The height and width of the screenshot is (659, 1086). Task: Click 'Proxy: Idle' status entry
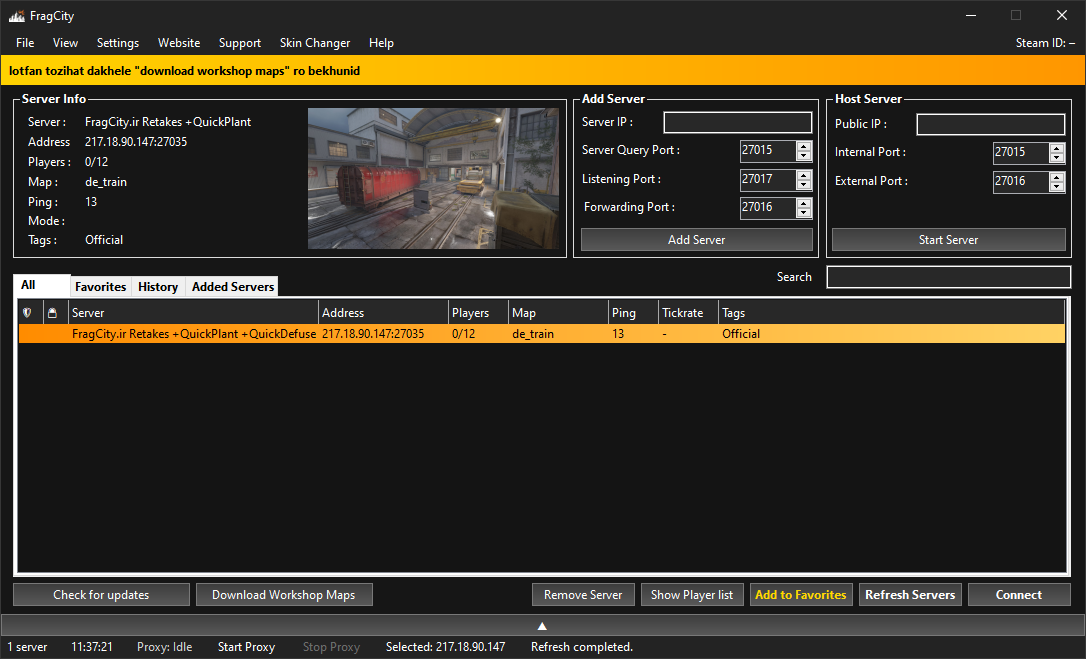click(x=164, y=647)
